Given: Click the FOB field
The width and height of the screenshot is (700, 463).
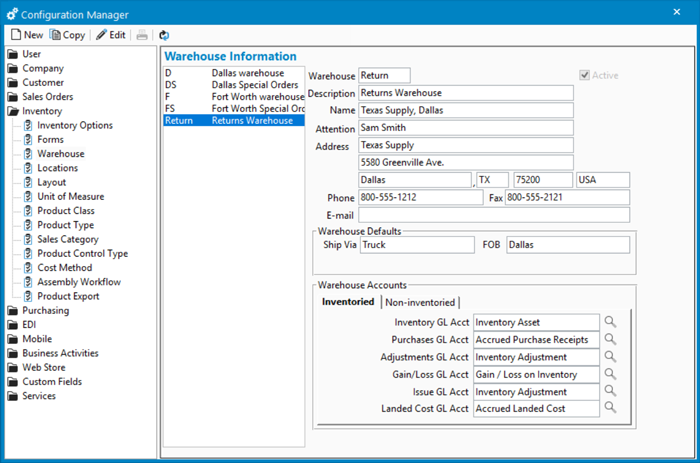Looking at the screenshot, I should [568, 245].
